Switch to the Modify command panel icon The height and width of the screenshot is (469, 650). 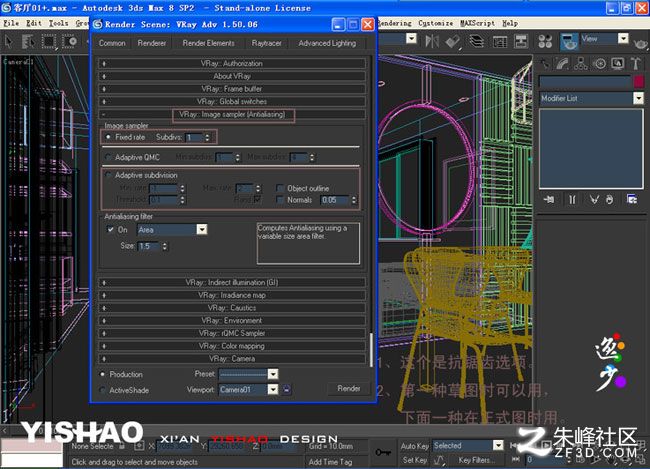point(563,63)
